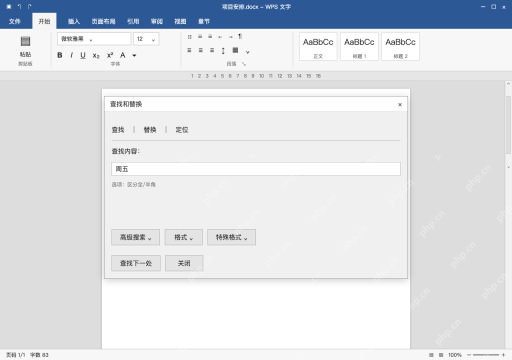Click the 100% zoom level
The image size is (512, 360).
455,355
